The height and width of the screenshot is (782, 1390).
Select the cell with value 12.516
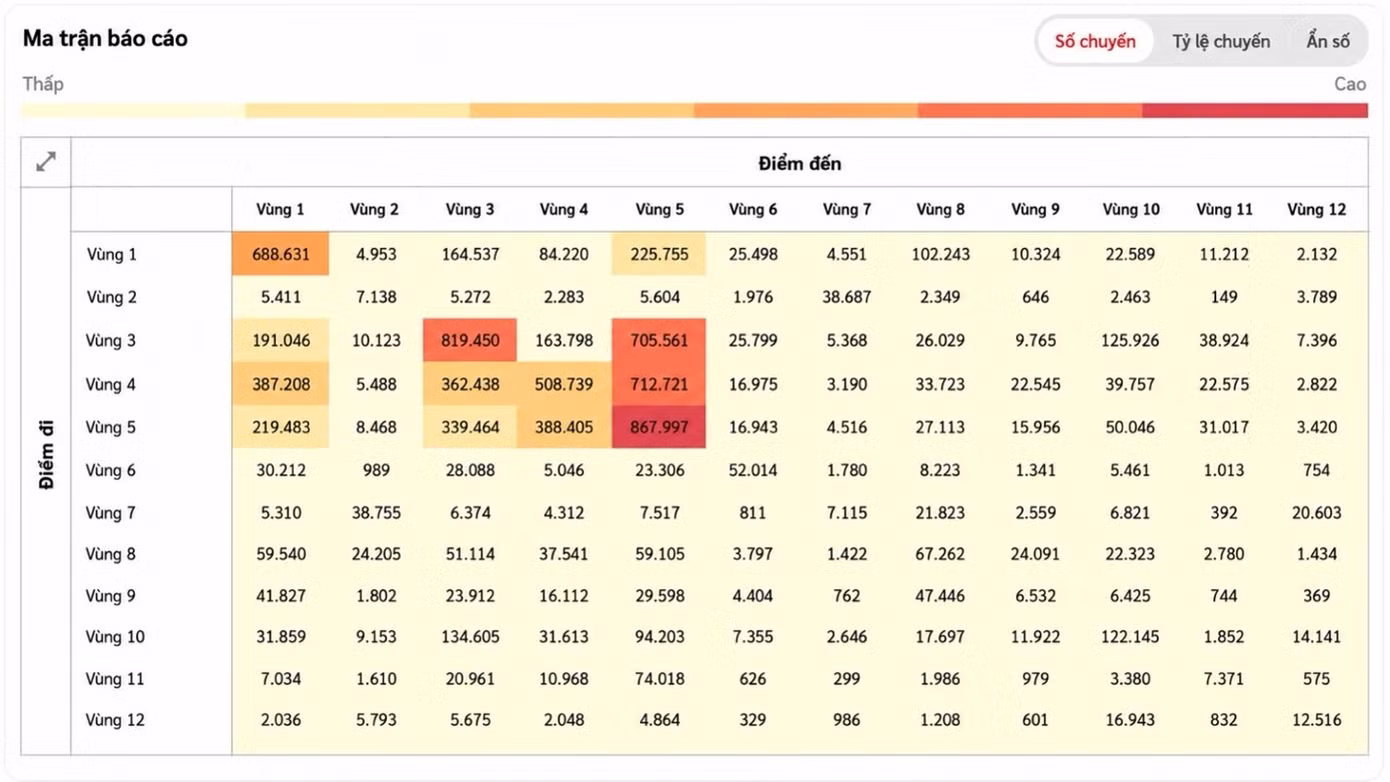pos(1316,720)
